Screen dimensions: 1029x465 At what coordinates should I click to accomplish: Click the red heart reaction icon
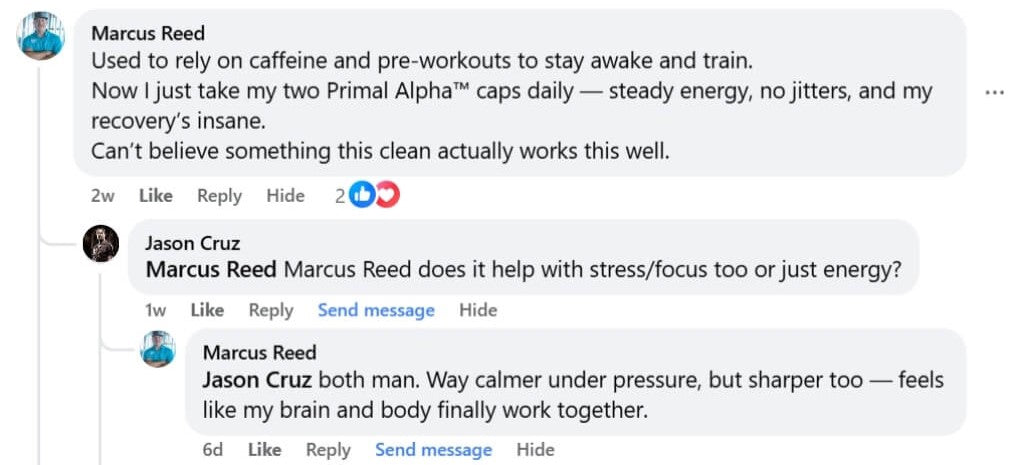pyautogui.click(x=386, y=196)
